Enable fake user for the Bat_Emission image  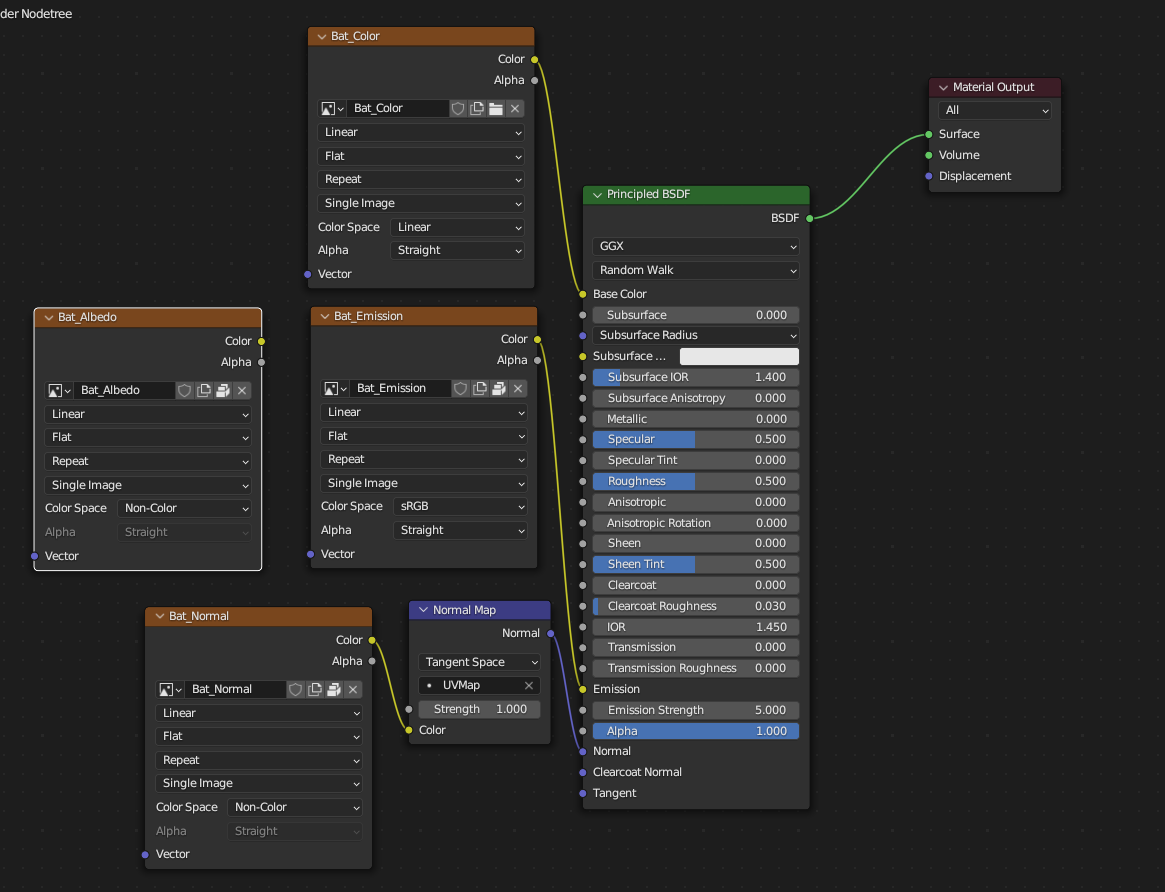click(461, 388)
